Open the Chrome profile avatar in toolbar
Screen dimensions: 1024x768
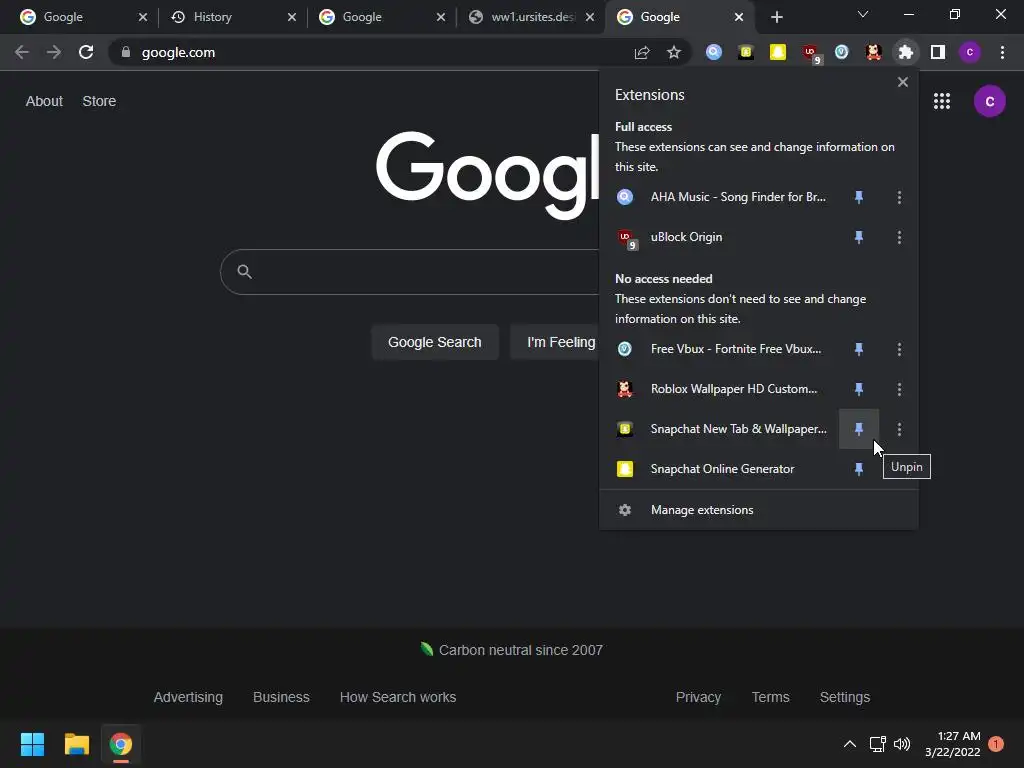point(970,52)
